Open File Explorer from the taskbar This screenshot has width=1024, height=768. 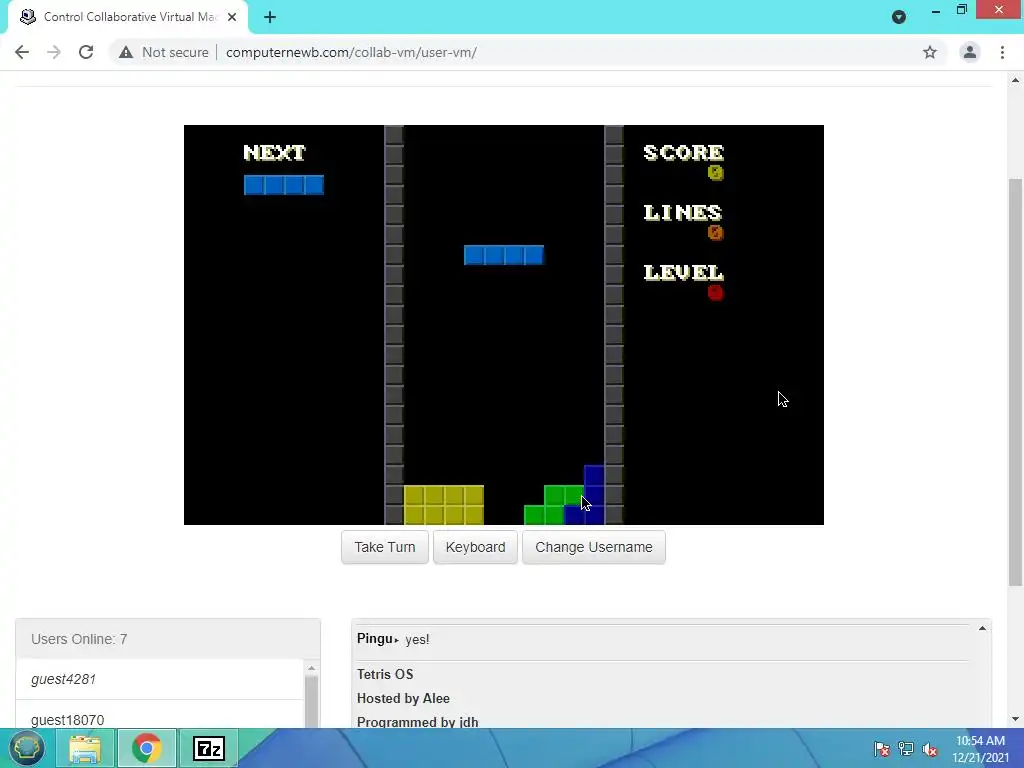85,748
